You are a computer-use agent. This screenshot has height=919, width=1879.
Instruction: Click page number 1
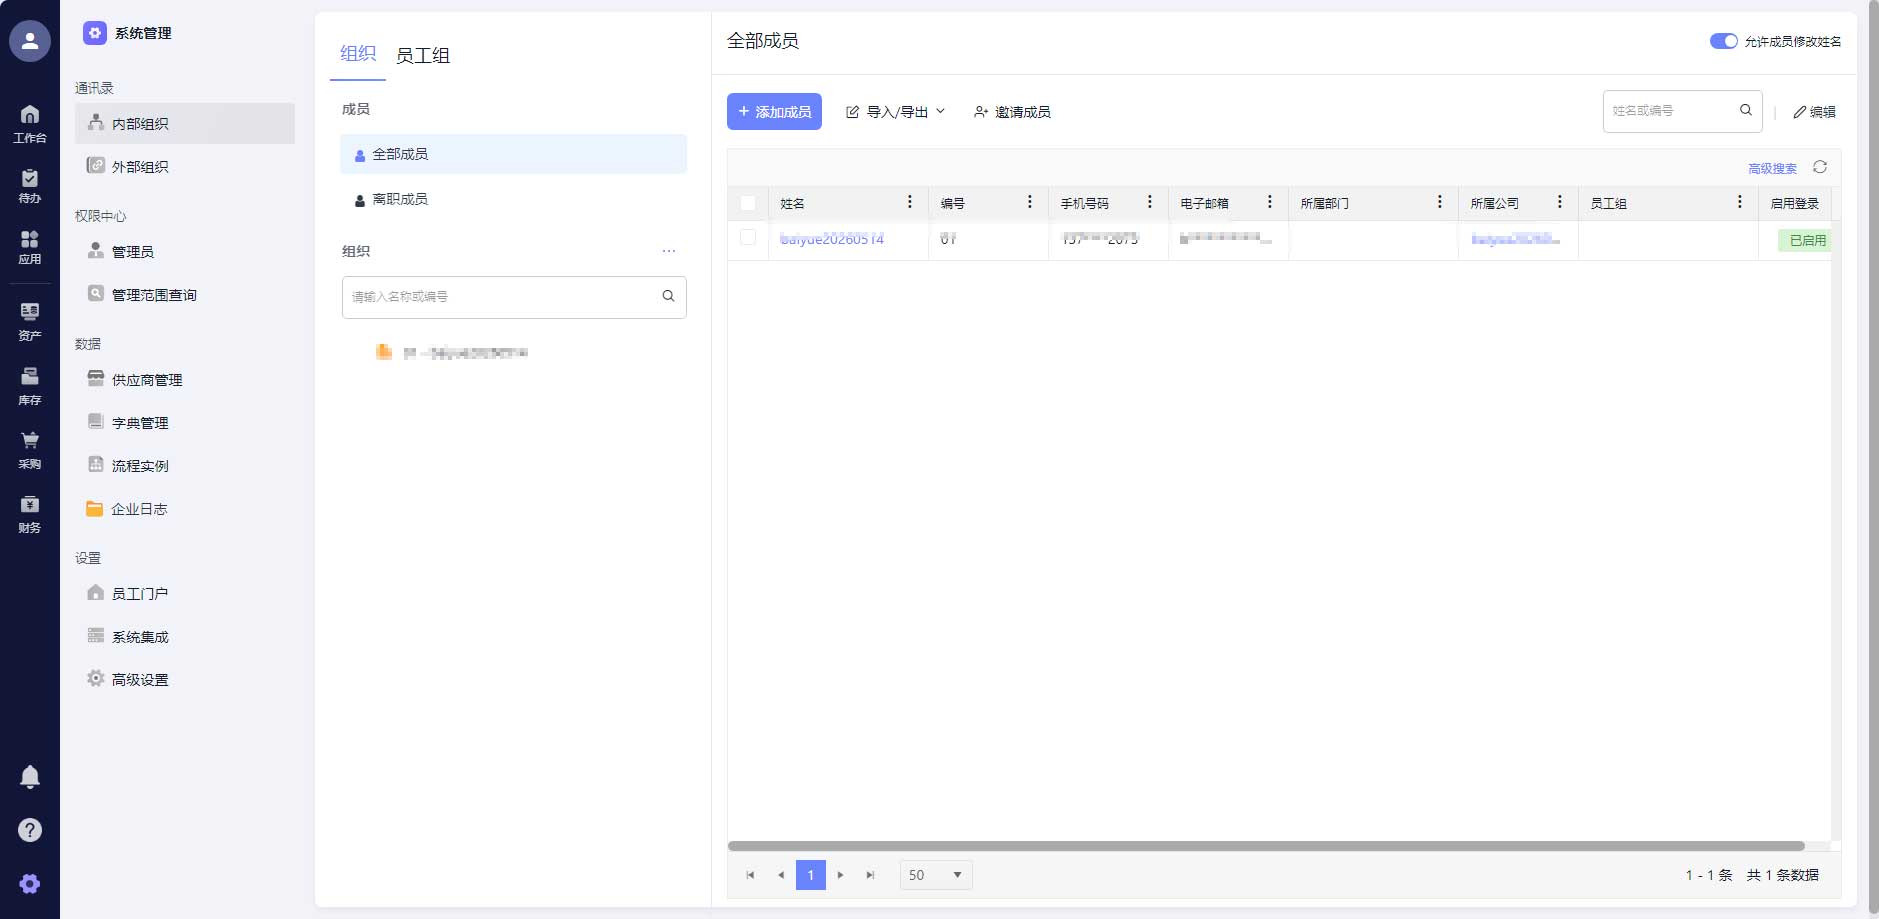pos(811,875)
